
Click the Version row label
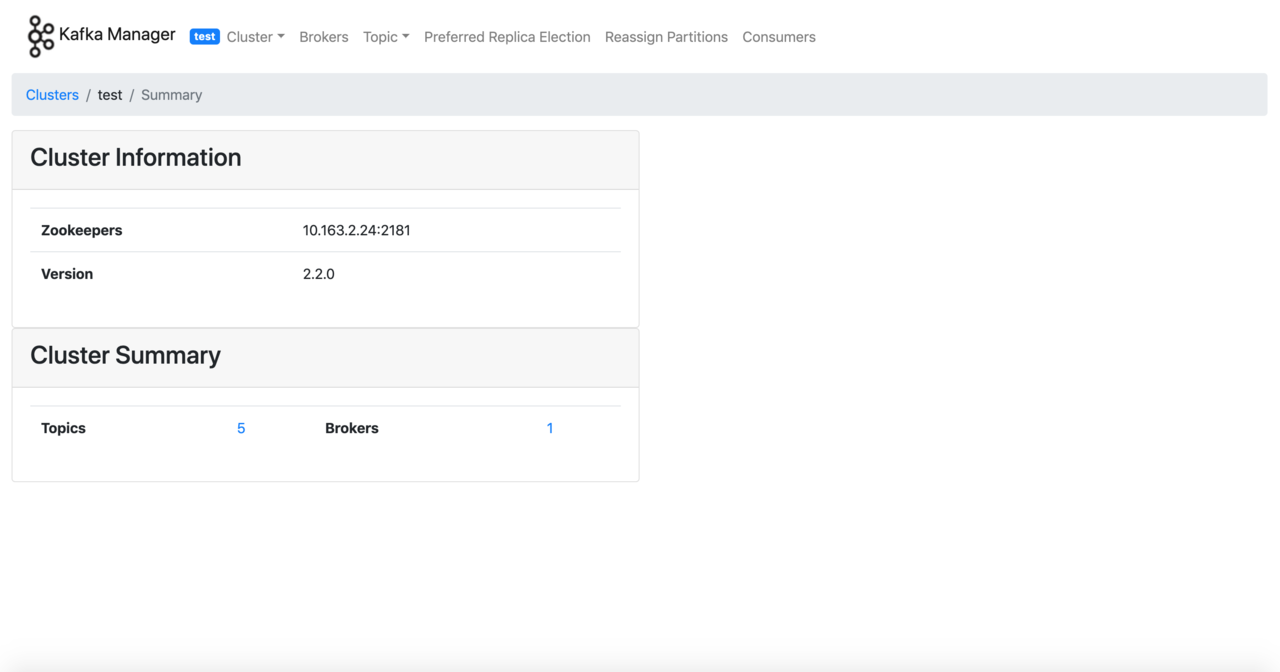click(67, 274)
